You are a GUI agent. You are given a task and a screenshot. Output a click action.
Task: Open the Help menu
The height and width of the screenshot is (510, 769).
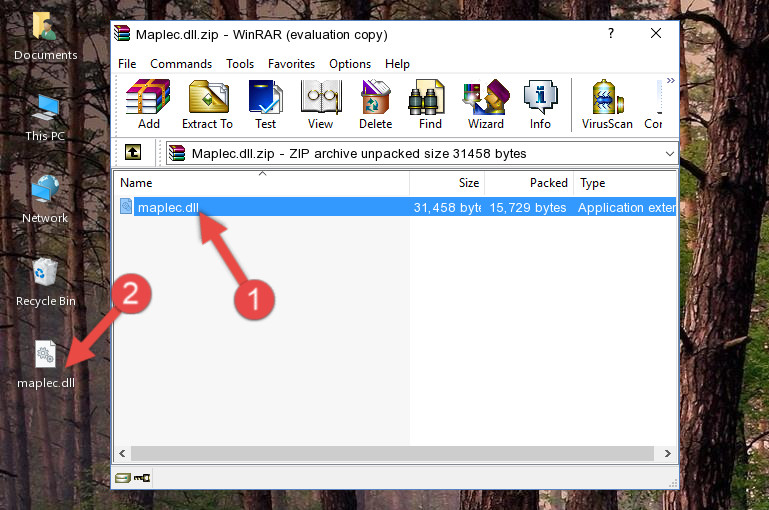pos(397,64)
